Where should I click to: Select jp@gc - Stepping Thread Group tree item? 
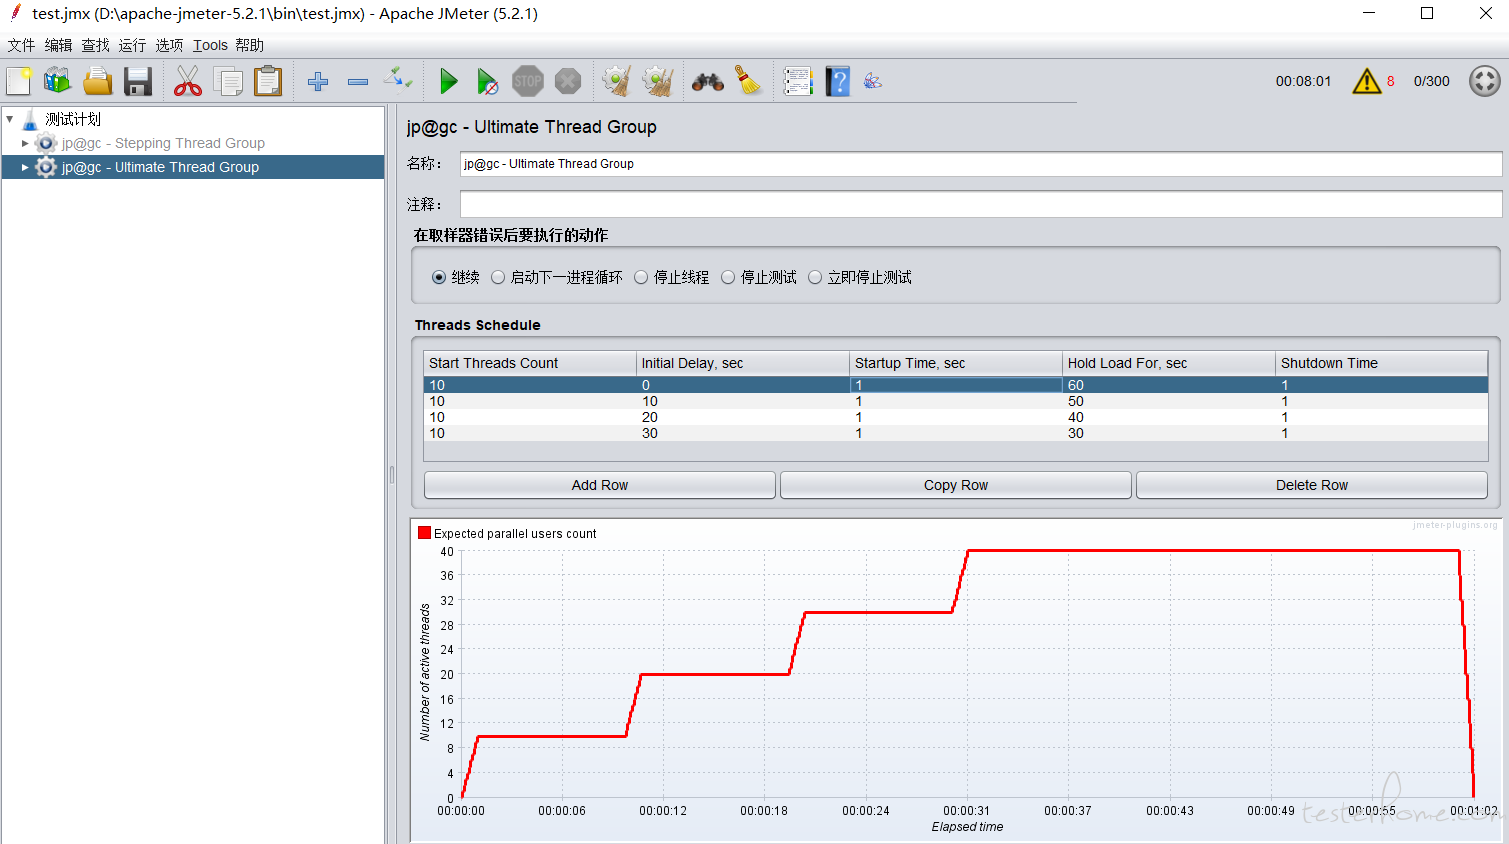tap(163, 143)
